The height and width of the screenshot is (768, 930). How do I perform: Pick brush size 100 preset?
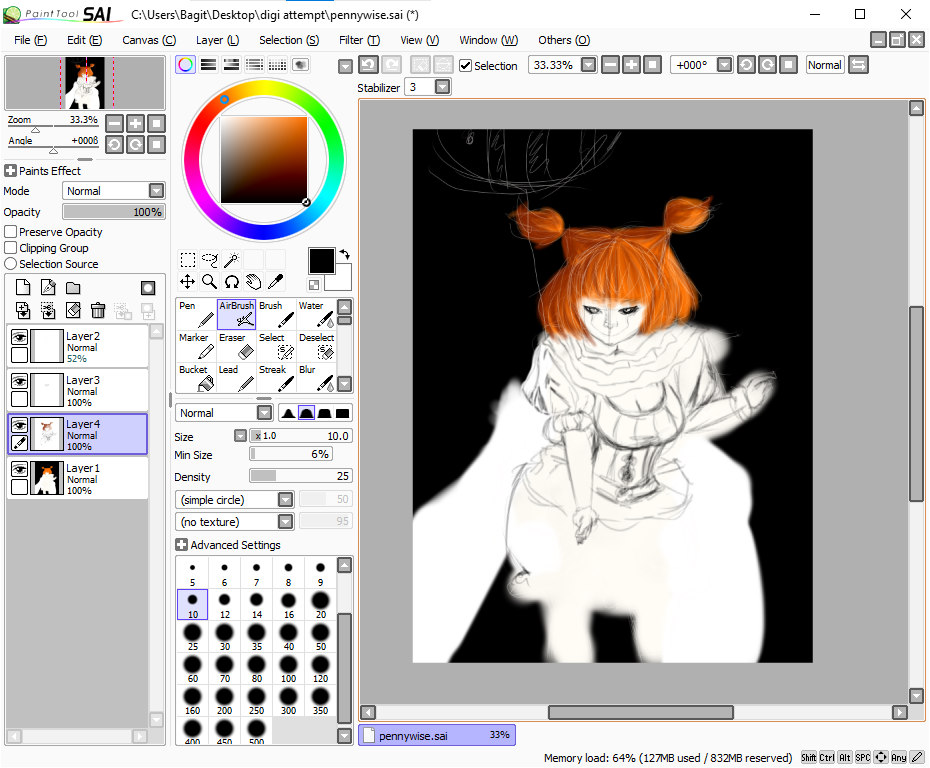click(x=288, y=669)
